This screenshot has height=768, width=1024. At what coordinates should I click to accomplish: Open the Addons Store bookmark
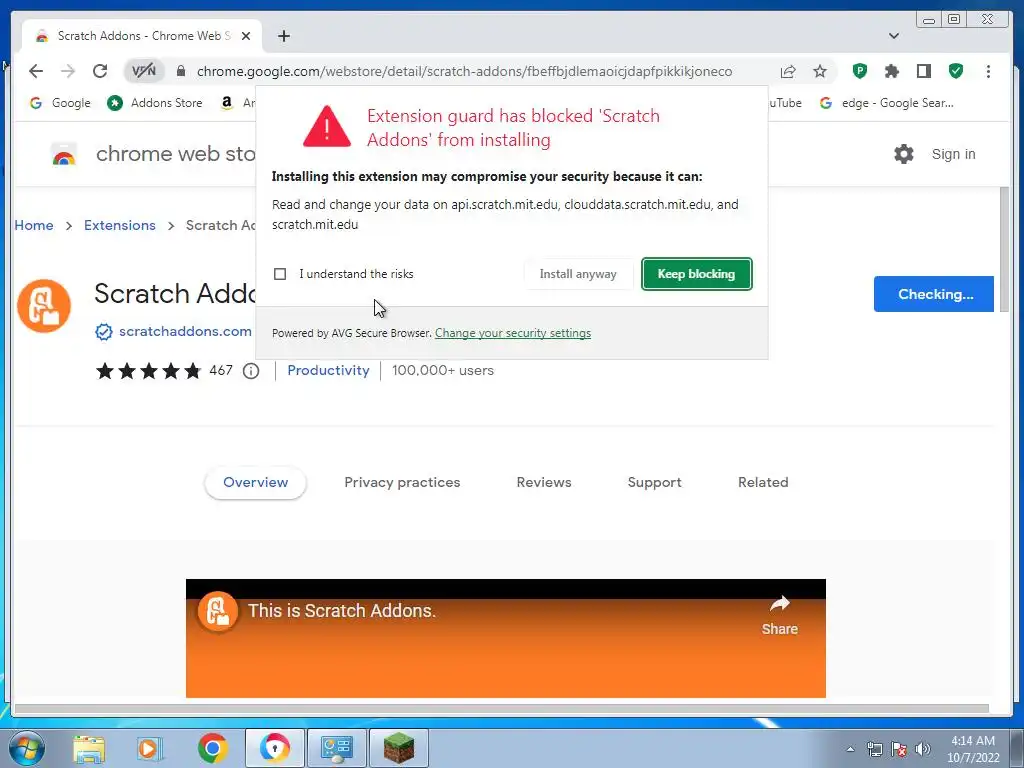(x=155, y=103)
